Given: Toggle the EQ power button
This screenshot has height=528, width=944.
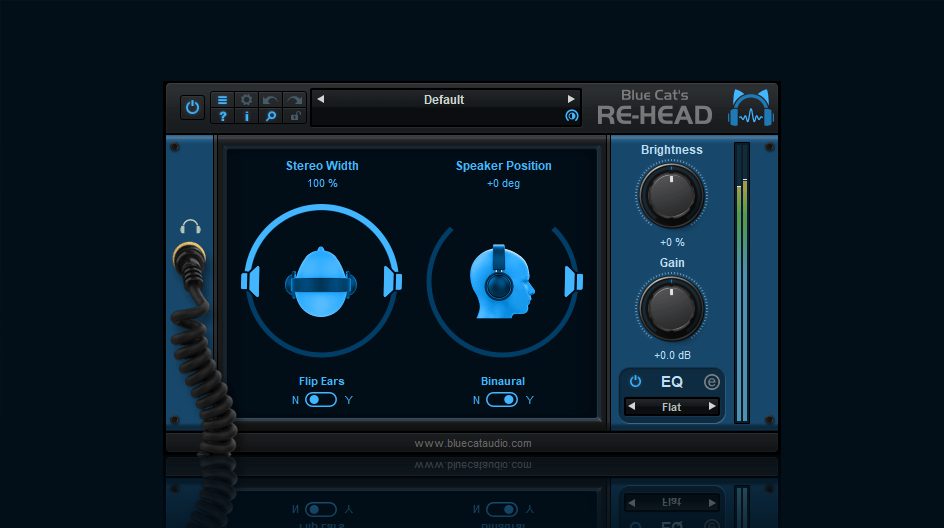Looking at the screenshot, I should [635, 382].
